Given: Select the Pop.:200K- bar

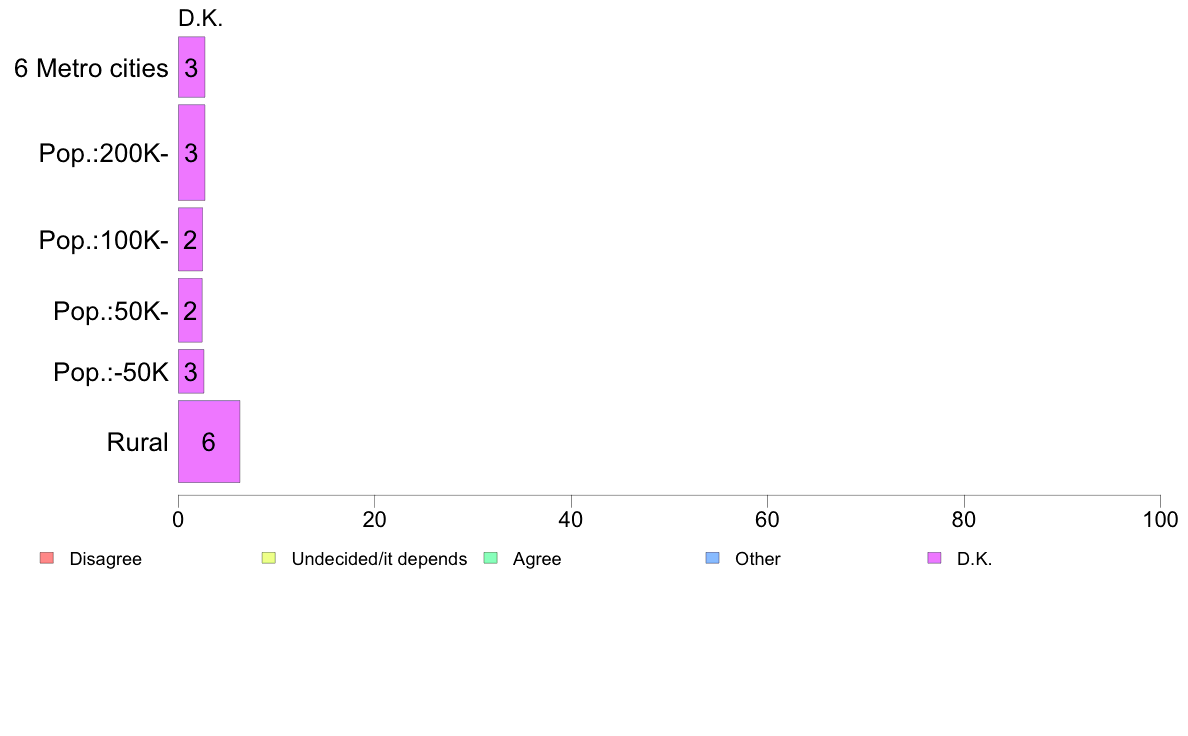Looking at the screenshot, I should [192, 152].
